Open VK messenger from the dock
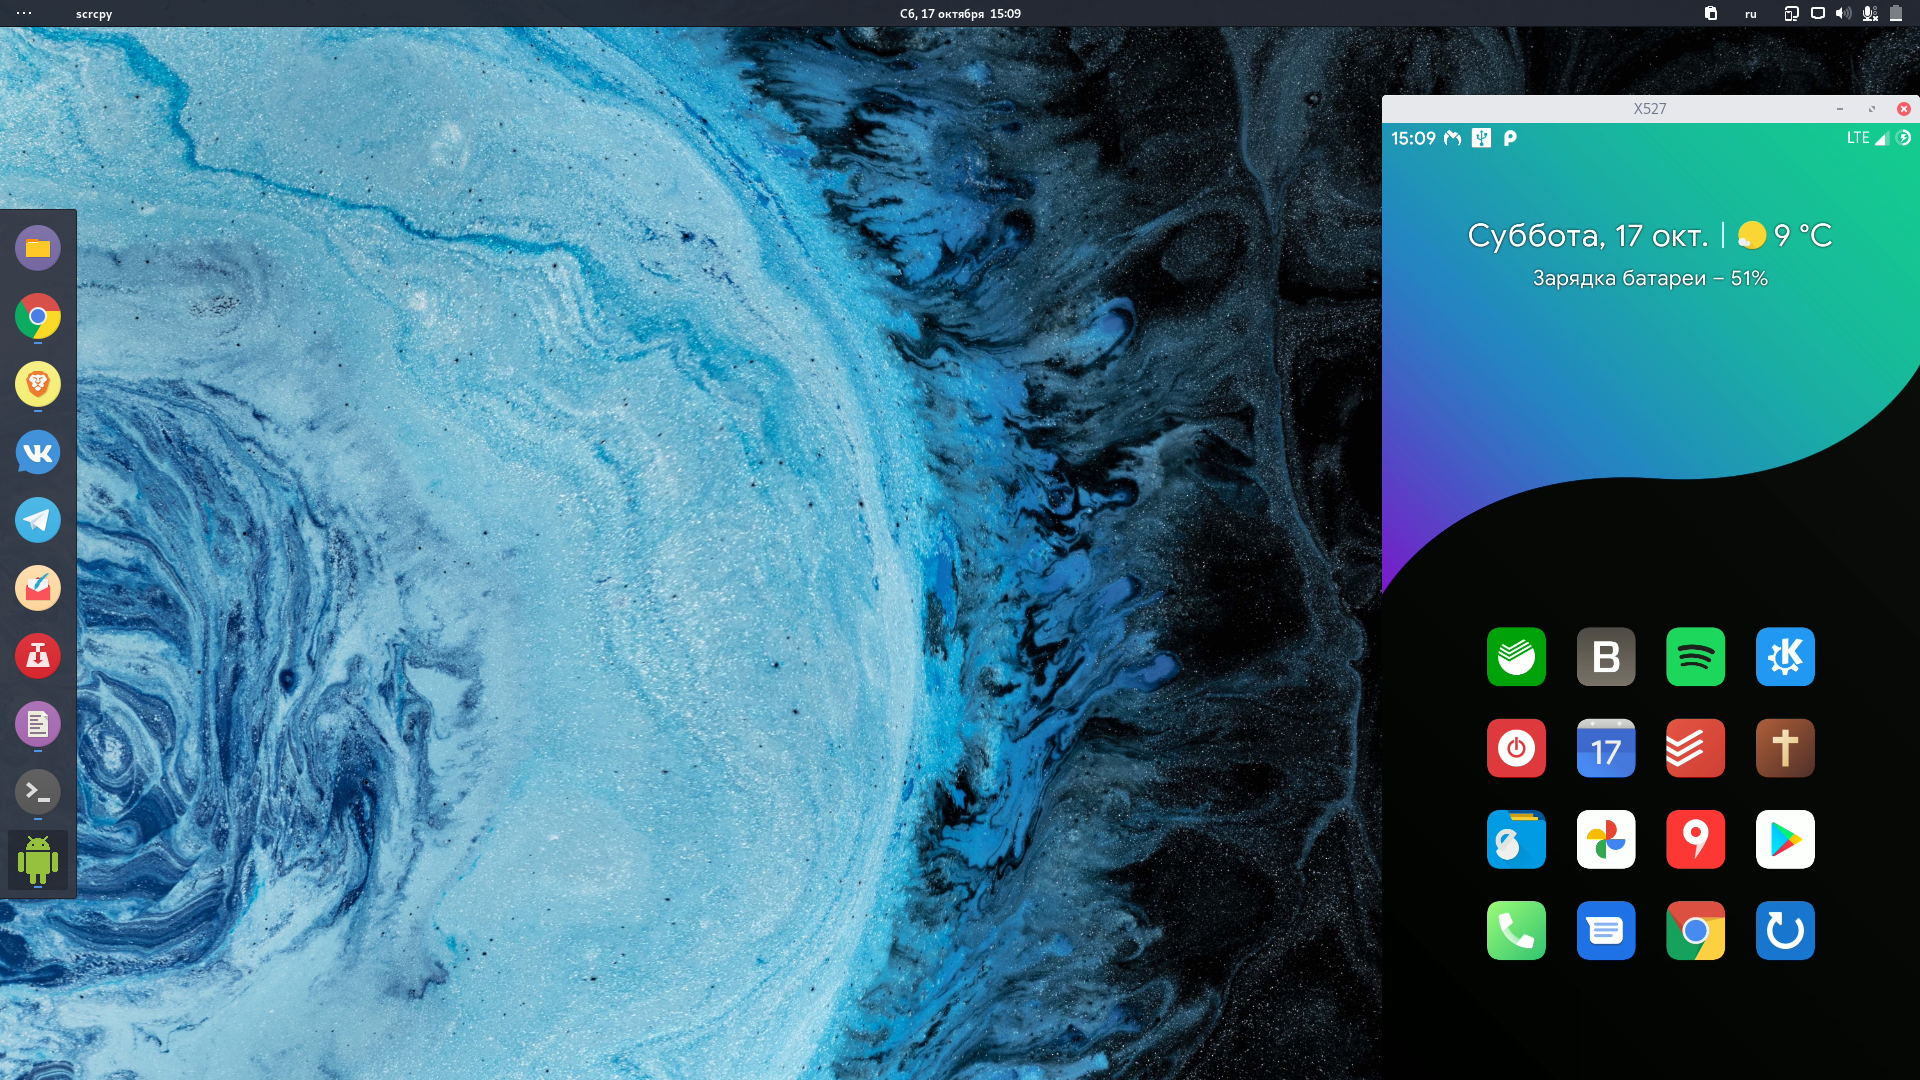Image resolution: width=1920 pixels, height=1080 pixels. (38, 452)
